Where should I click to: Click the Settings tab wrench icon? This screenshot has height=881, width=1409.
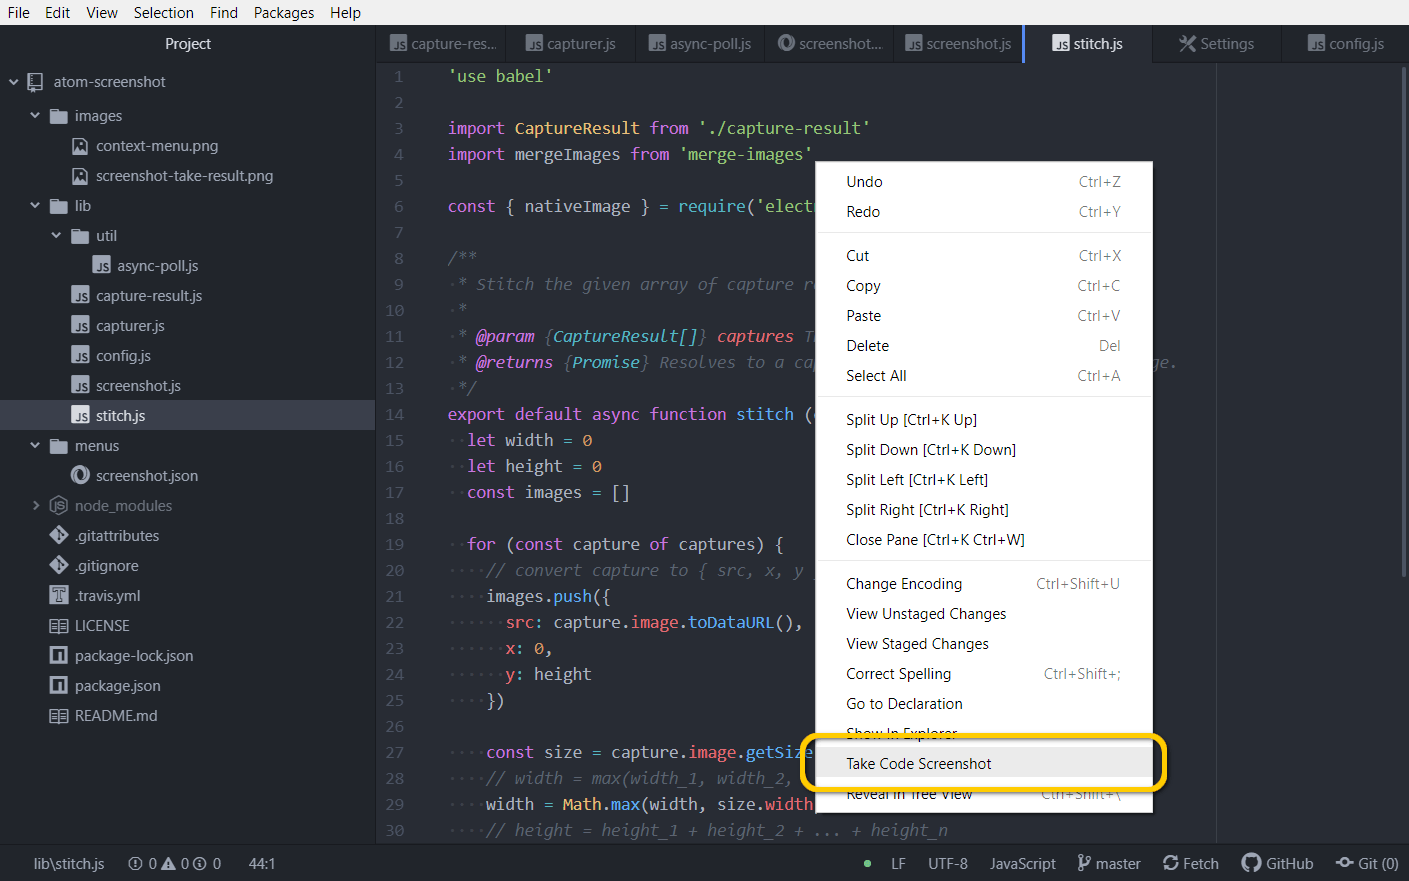[x=1187, y=44]
